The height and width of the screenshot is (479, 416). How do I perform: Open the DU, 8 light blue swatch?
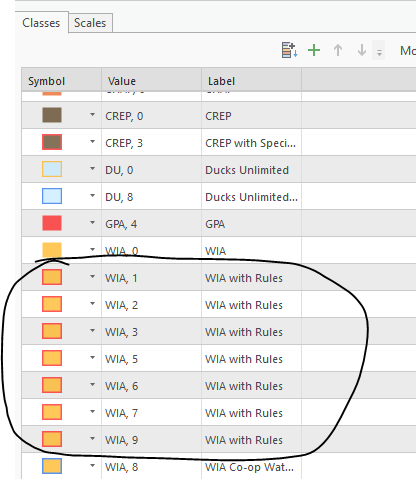[x=52, y=196]
